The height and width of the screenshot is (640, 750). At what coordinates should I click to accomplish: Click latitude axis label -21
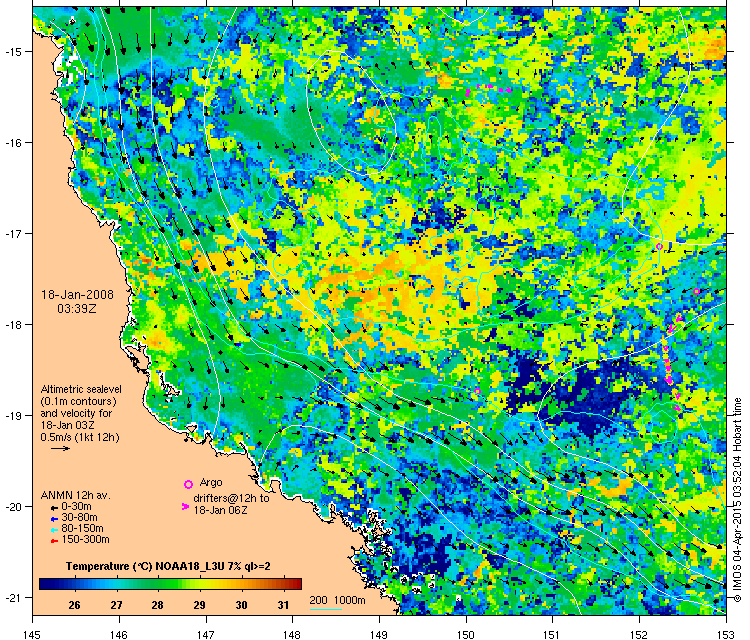click(x=12, y=597)
